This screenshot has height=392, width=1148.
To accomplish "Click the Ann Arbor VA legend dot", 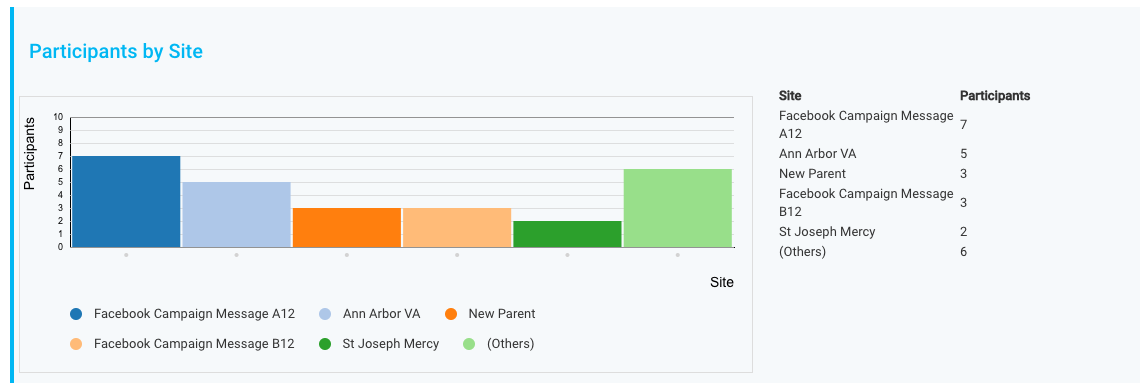I will click(x=325, y=314).
